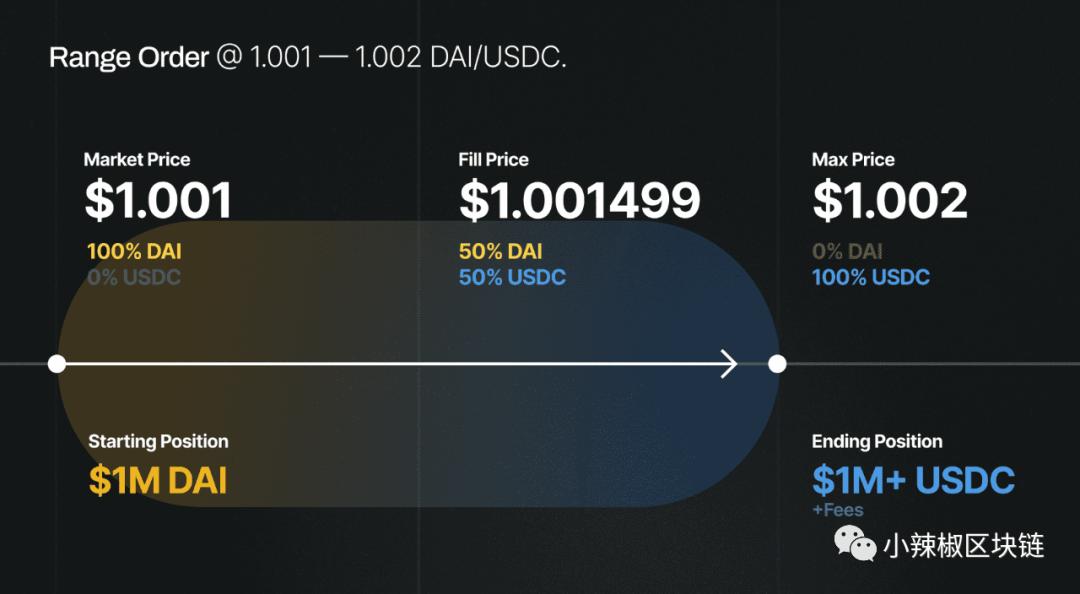This screenshot has height=594, width=1080.
Task: Click the 50% USDC allocation text
Action: [512, 277]
